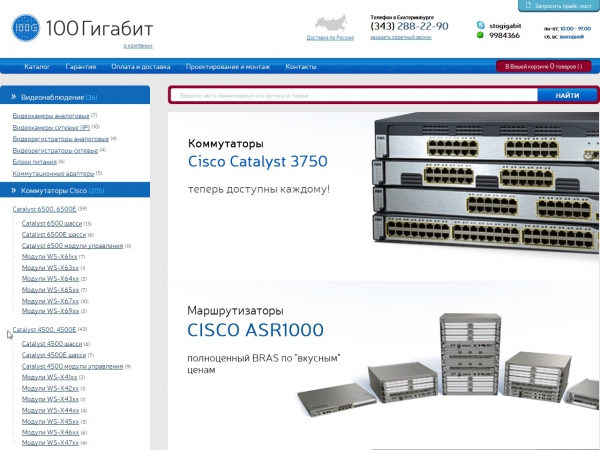This screenshot has height=450, width=600.
Task: Click the 100G round logo icon
Action: pos(26,28)
